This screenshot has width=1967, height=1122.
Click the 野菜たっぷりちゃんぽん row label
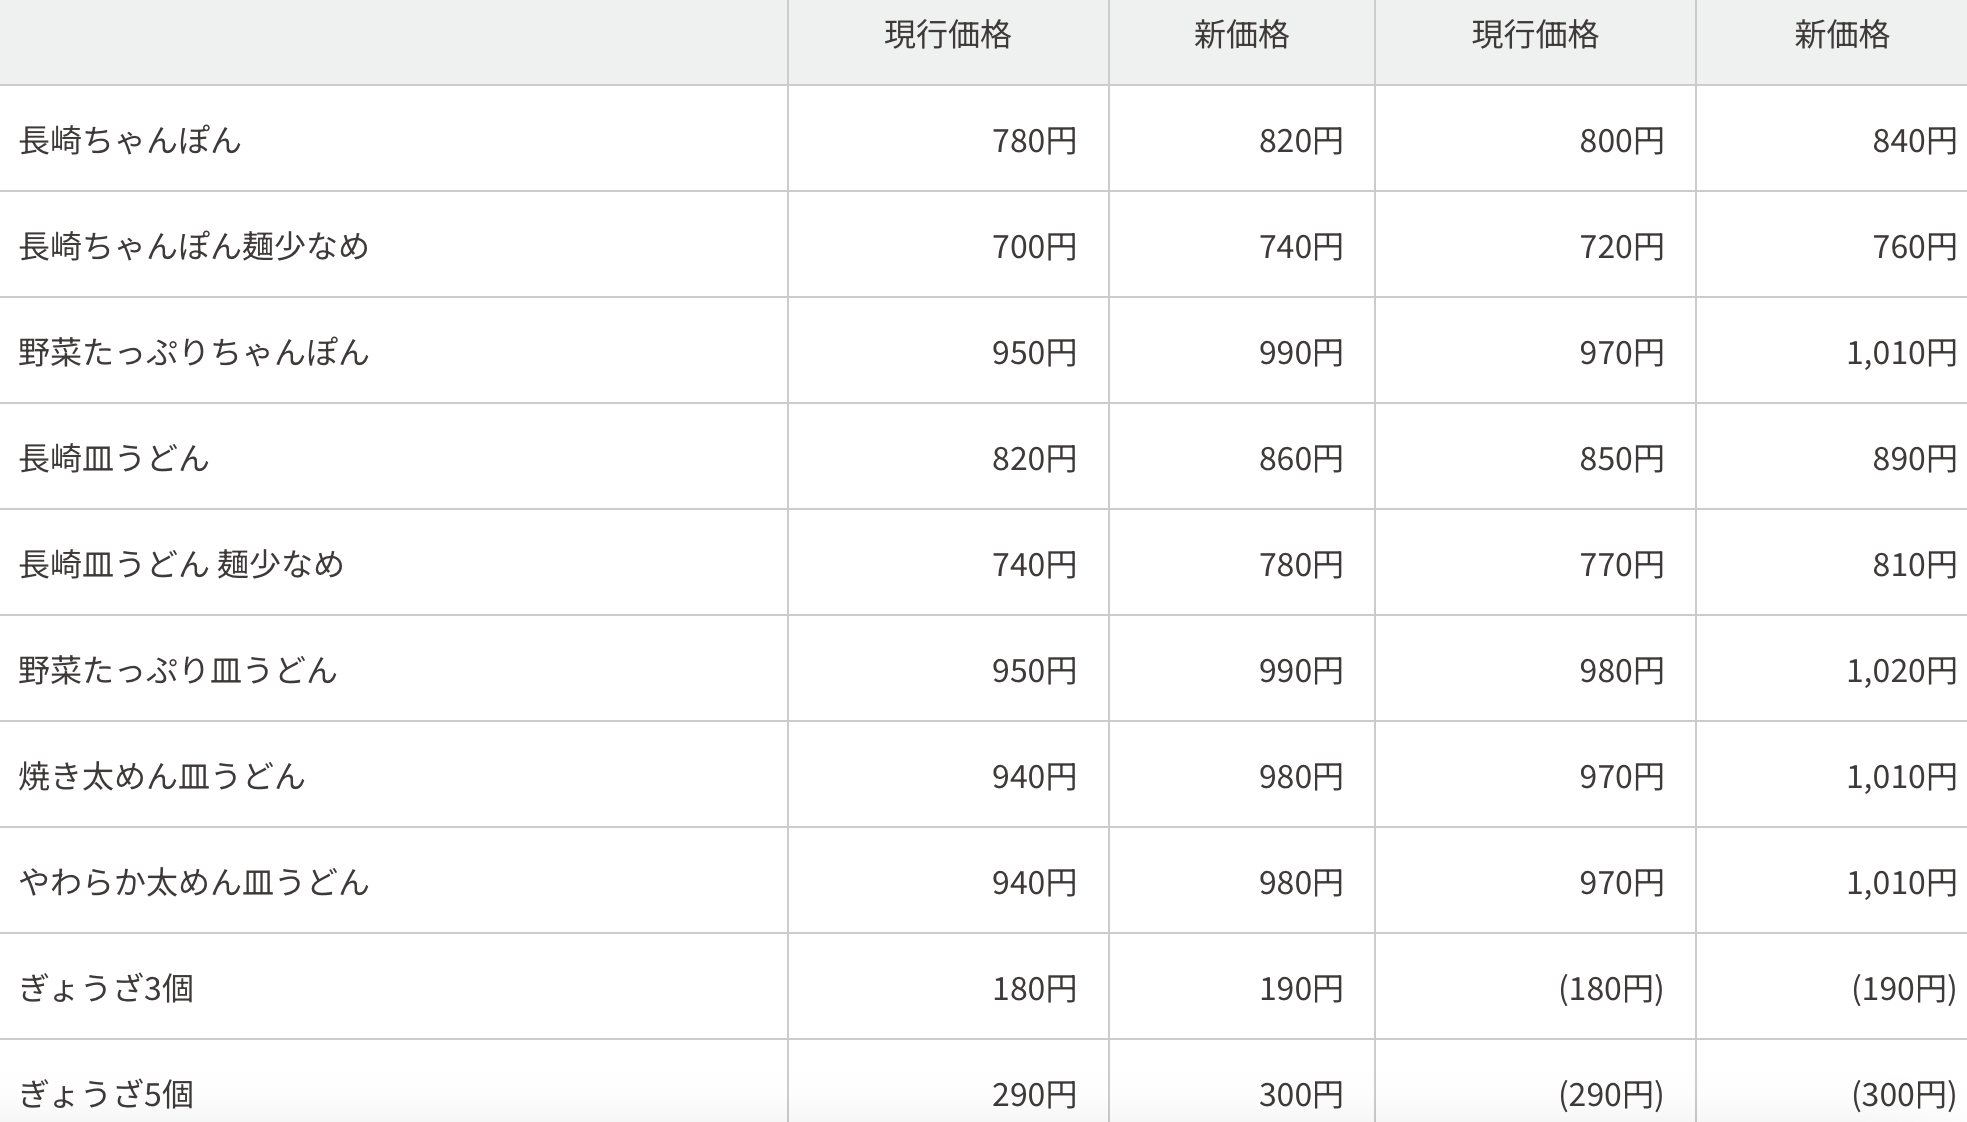coord(194,352)
